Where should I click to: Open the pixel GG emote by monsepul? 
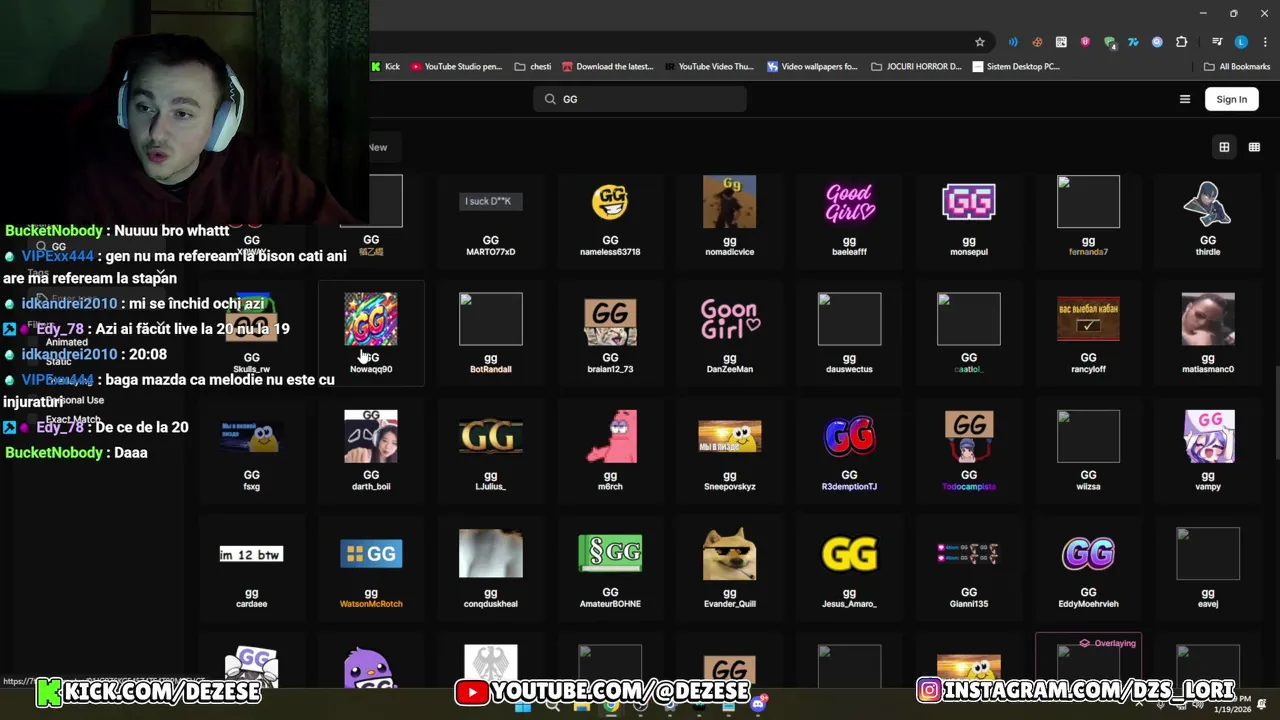(968, 202)
